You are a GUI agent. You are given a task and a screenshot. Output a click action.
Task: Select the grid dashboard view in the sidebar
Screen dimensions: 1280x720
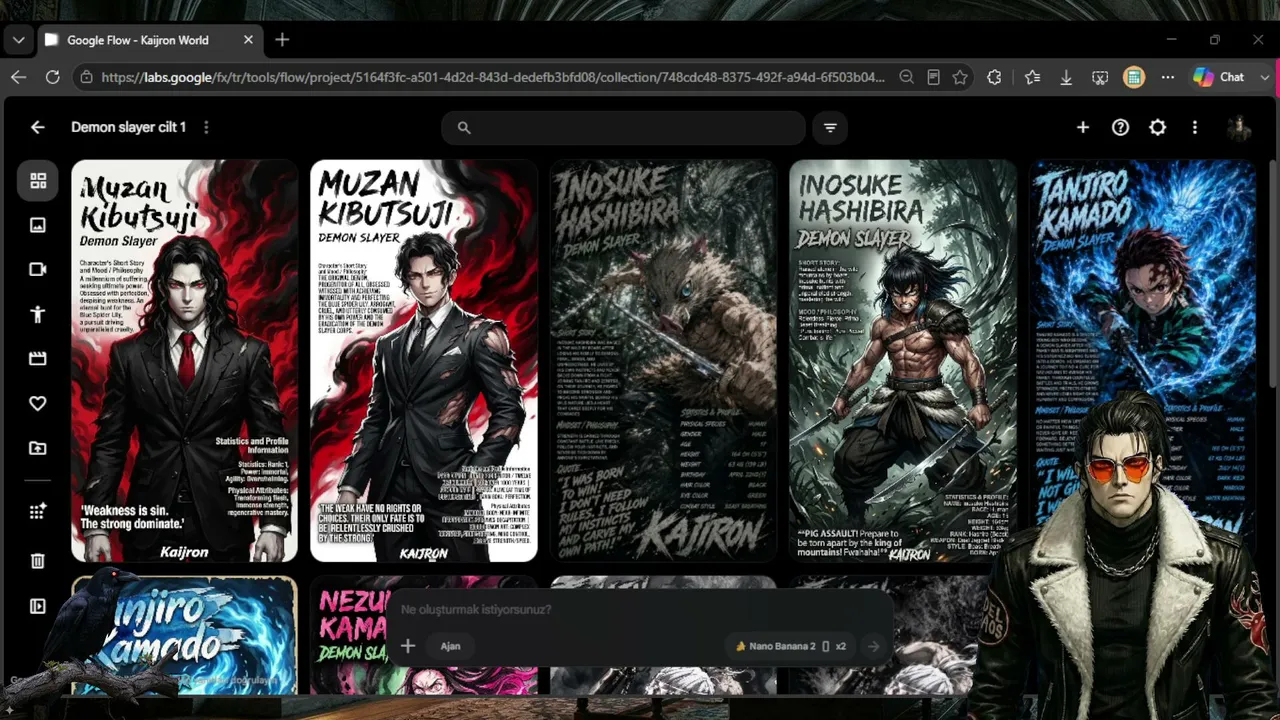tap(38, 181)
